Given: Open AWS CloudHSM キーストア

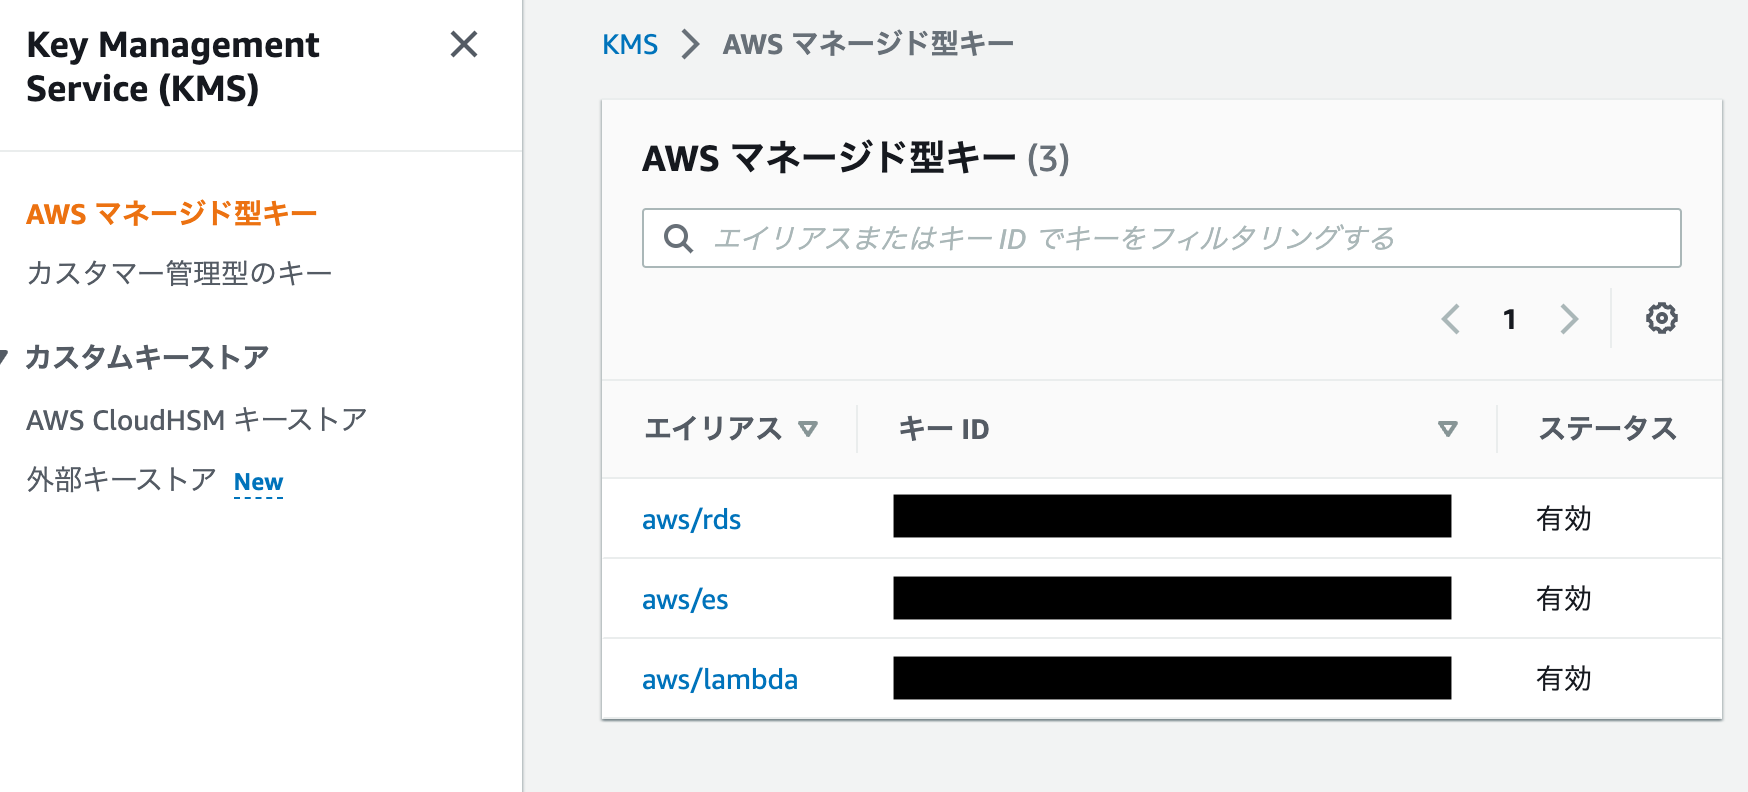Looking at the screenshot, I should (196, 419).
